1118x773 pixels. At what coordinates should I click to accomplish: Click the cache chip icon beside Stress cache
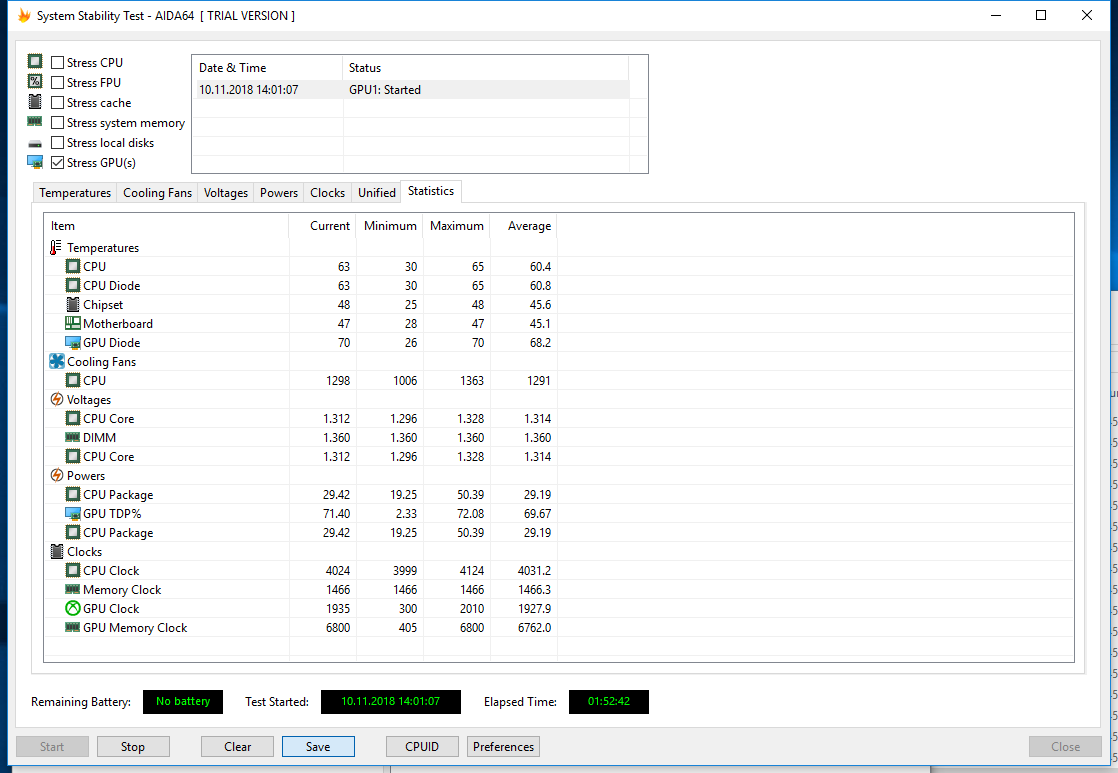[35, 101]
